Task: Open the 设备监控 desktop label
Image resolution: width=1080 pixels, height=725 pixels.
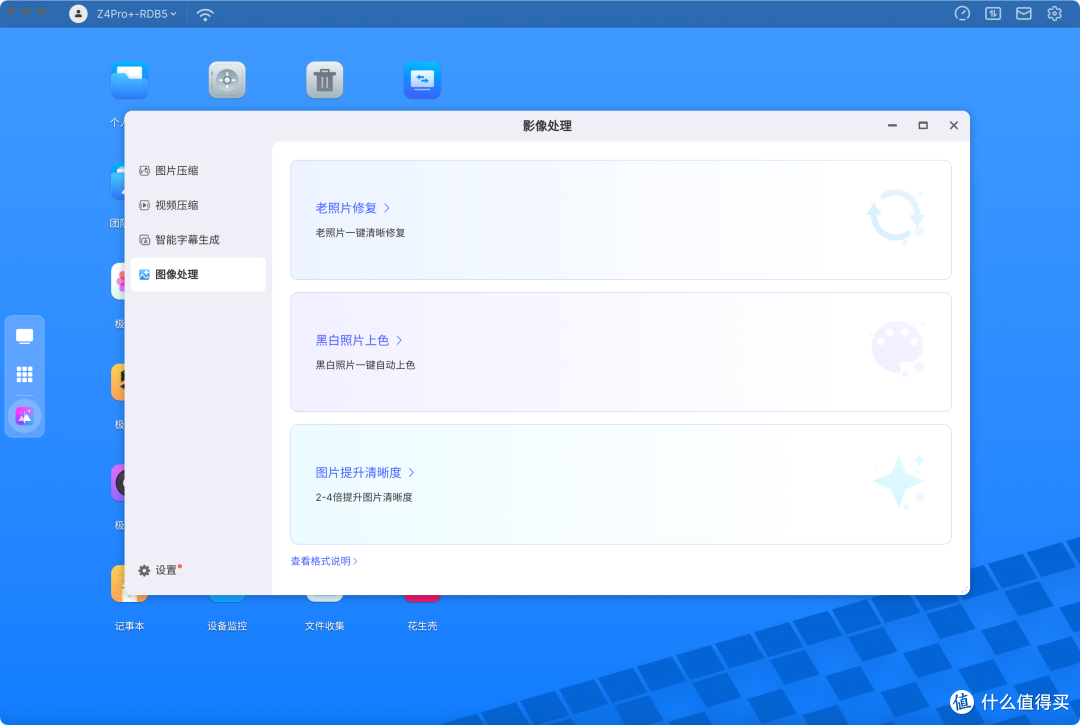Action: pos(227,626)
